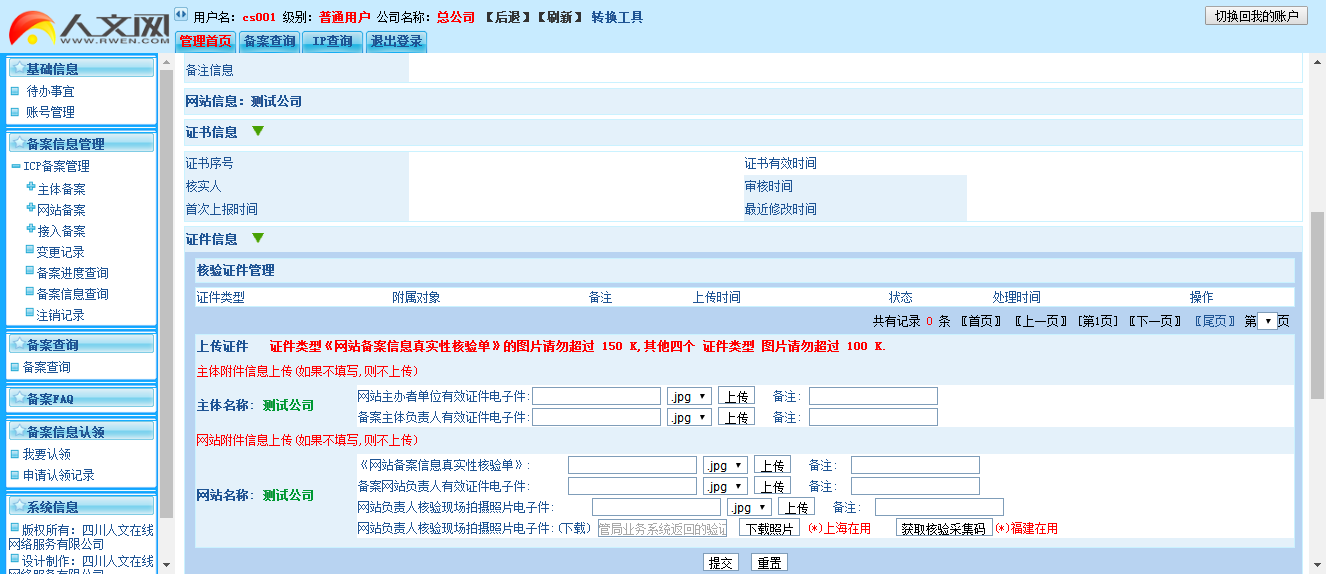Open .jpg dropdown for 网站备案信息真实性核验单
Screen dimensions: 1326x574
coord(725,465)
